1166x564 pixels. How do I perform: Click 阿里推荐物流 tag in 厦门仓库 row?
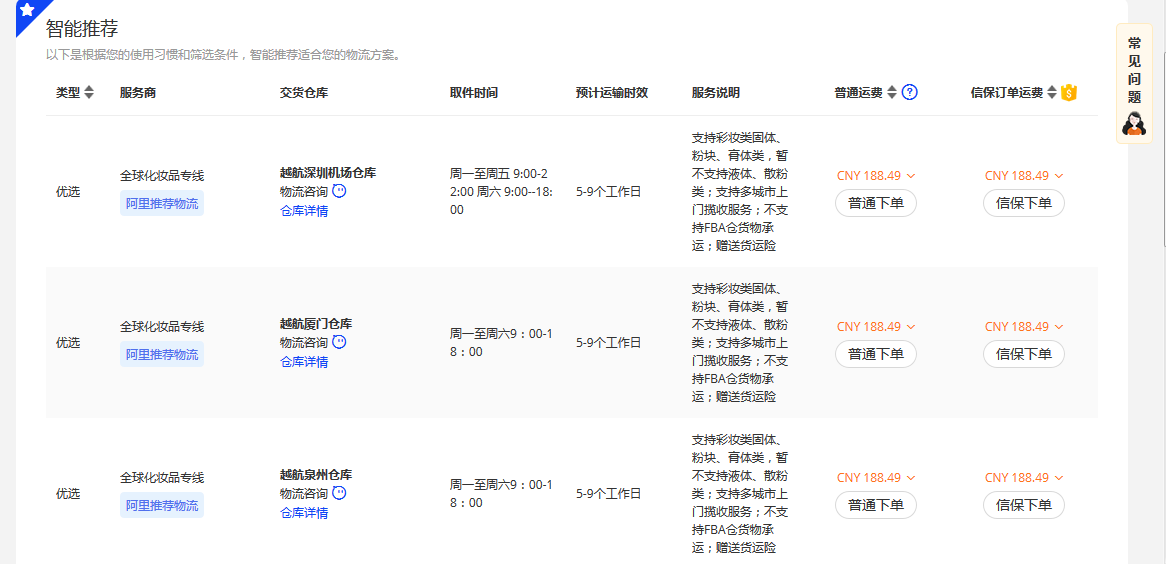[162, 354]
